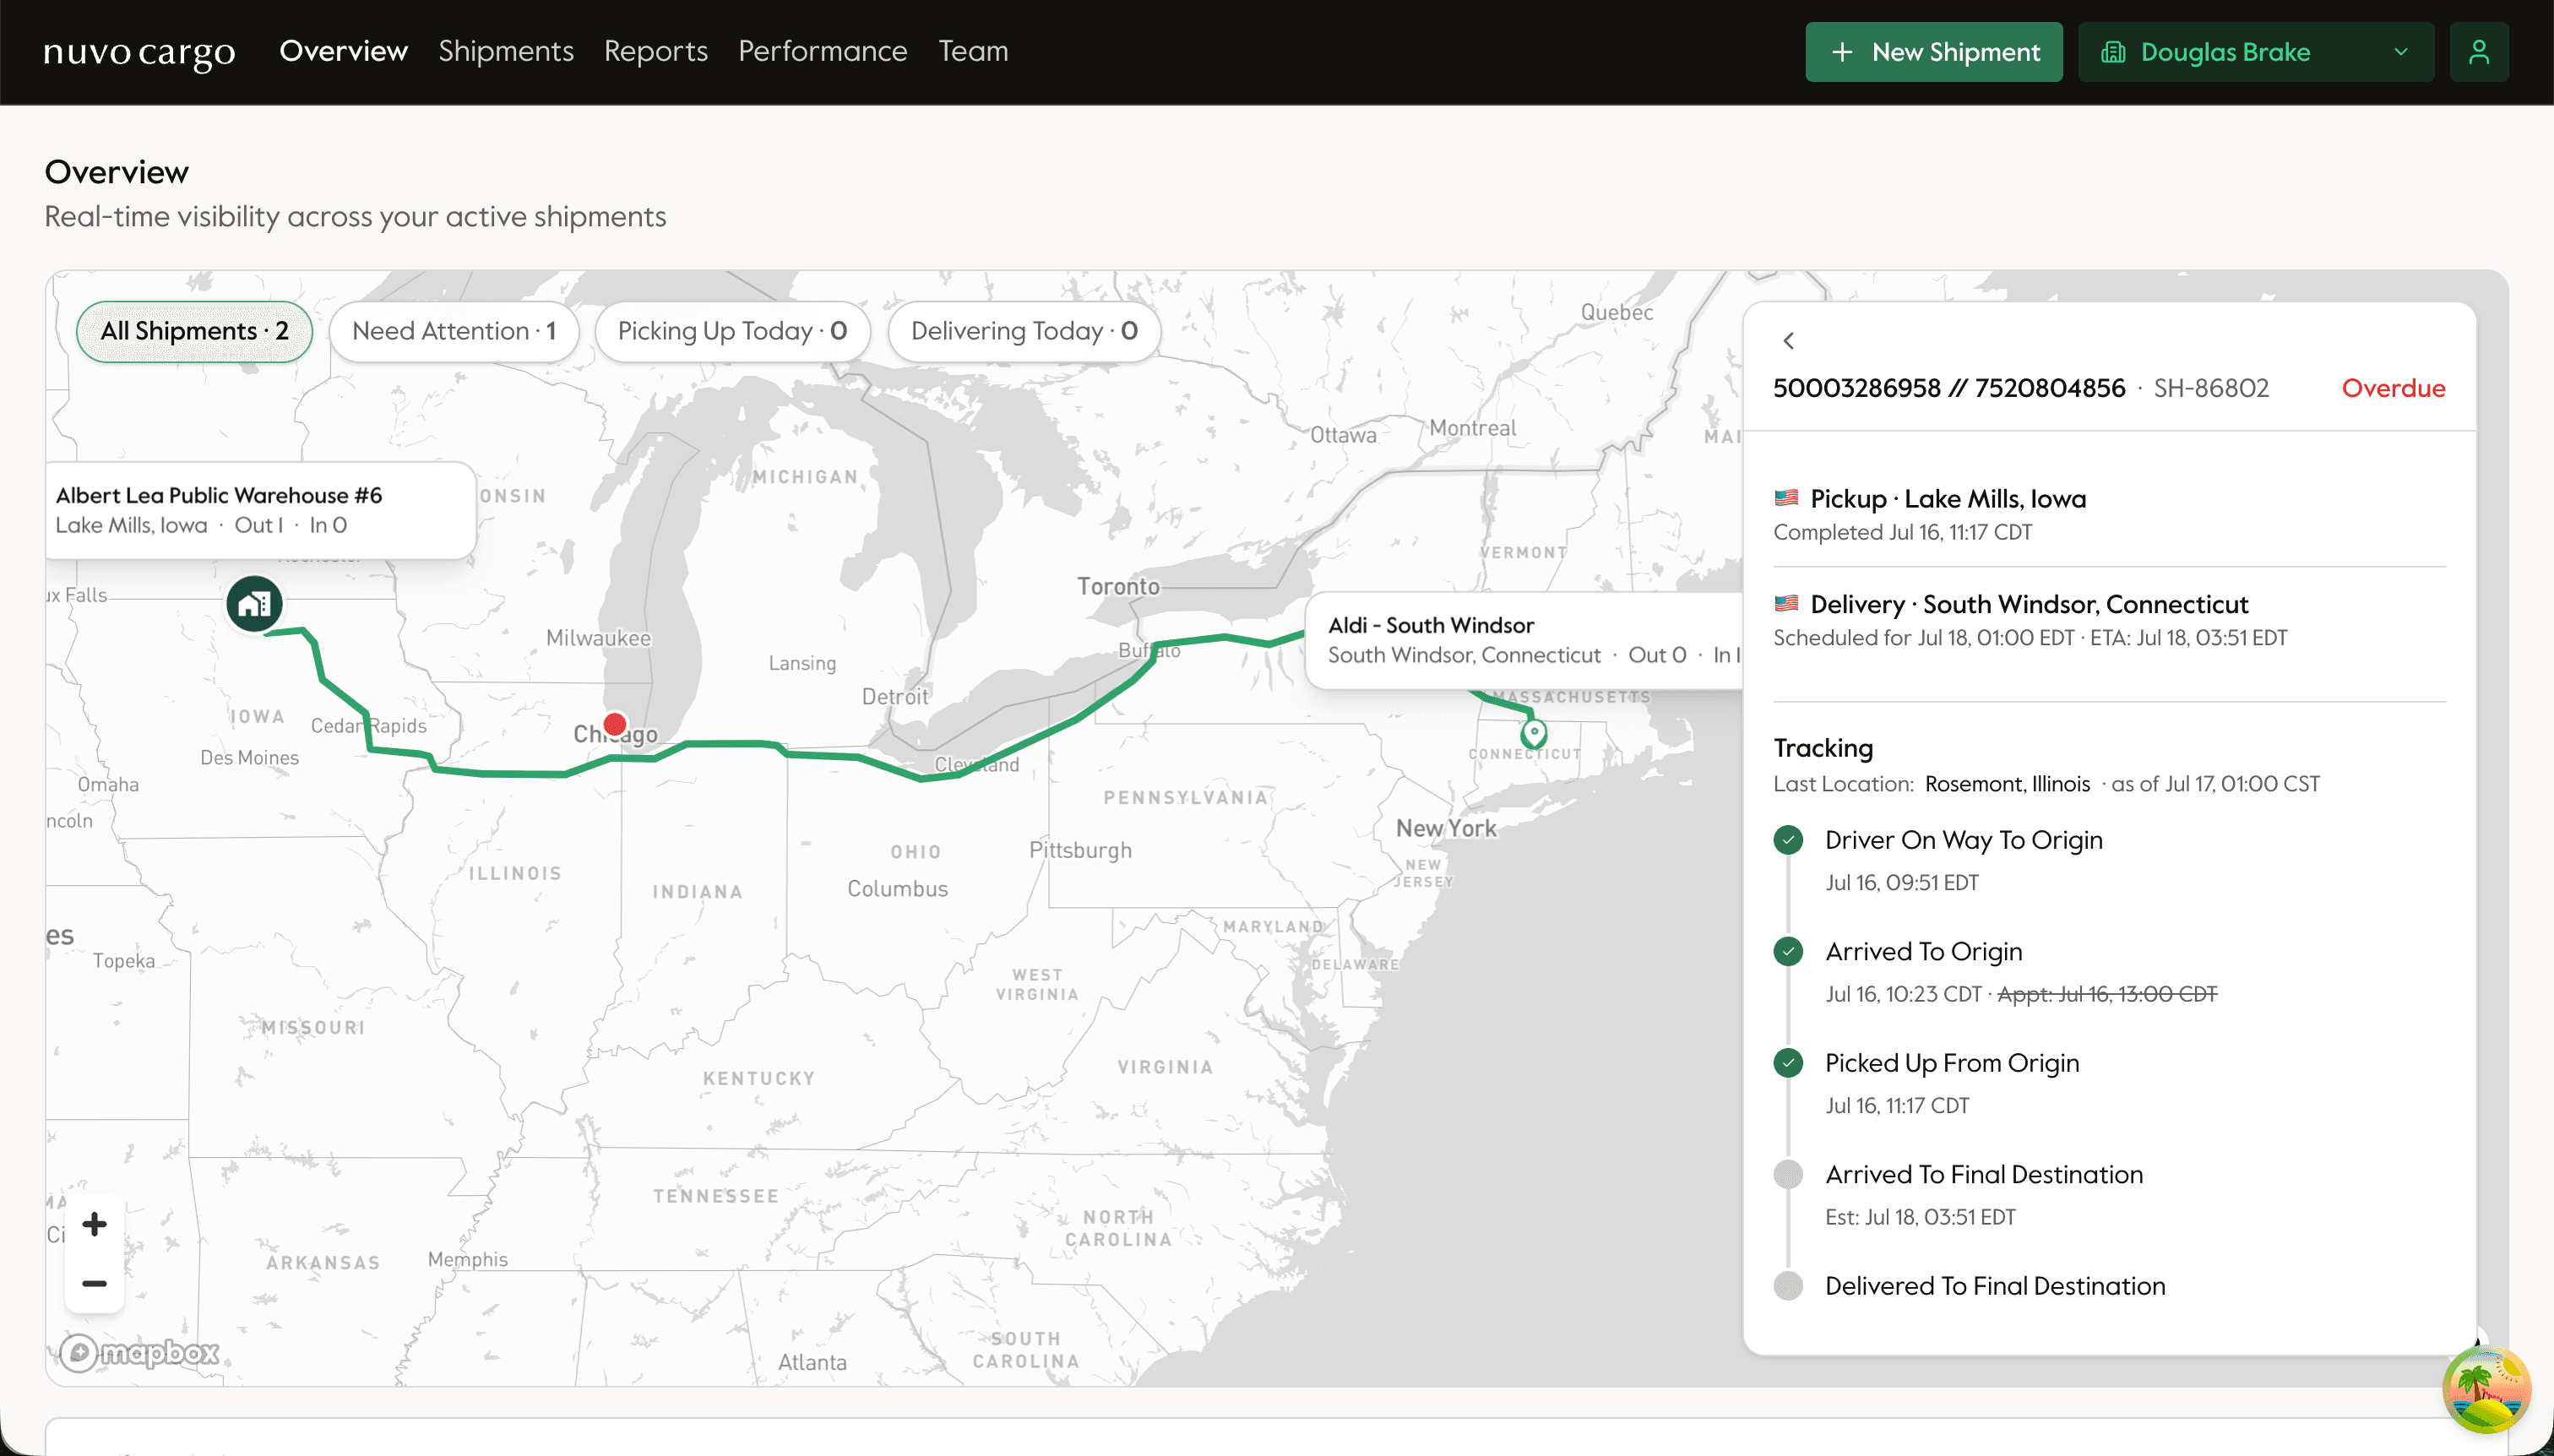Image resolution: width=2554 pixels, height=1456 pixels.
Task: Zoom out on the map
Action: pos(94,1283)
